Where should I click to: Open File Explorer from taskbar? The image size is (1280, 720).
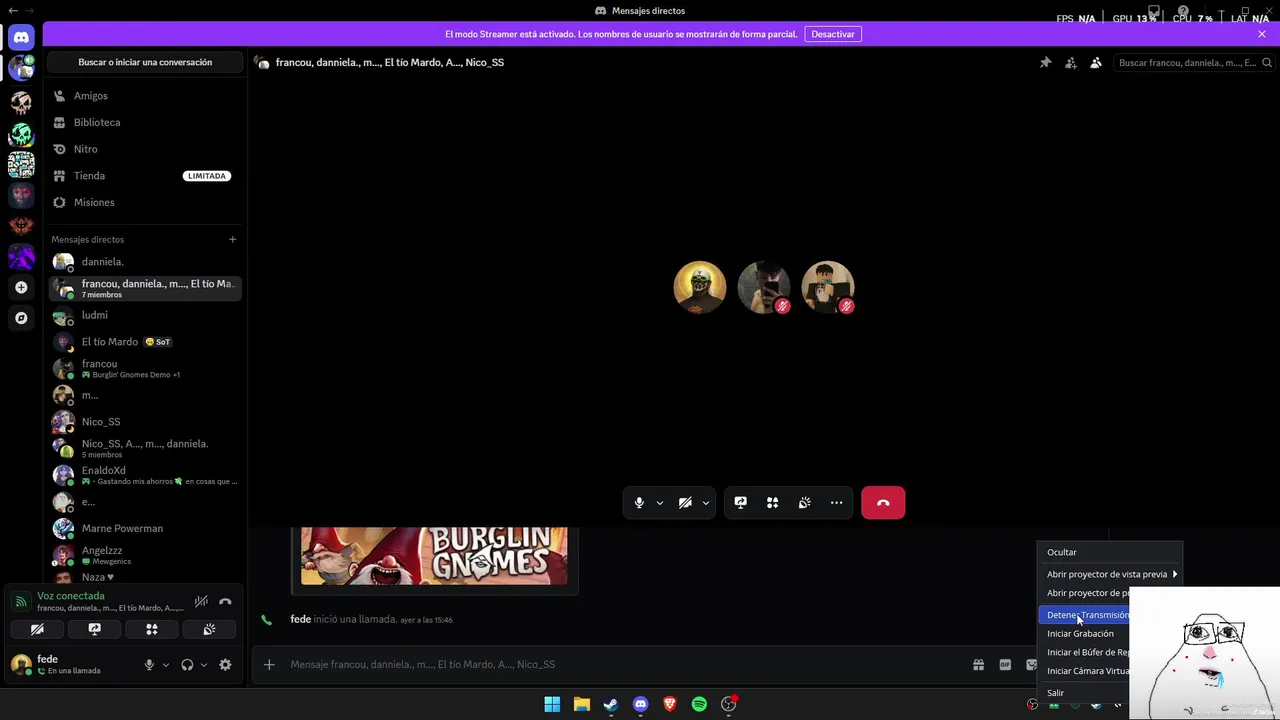(x=581, y=704)
